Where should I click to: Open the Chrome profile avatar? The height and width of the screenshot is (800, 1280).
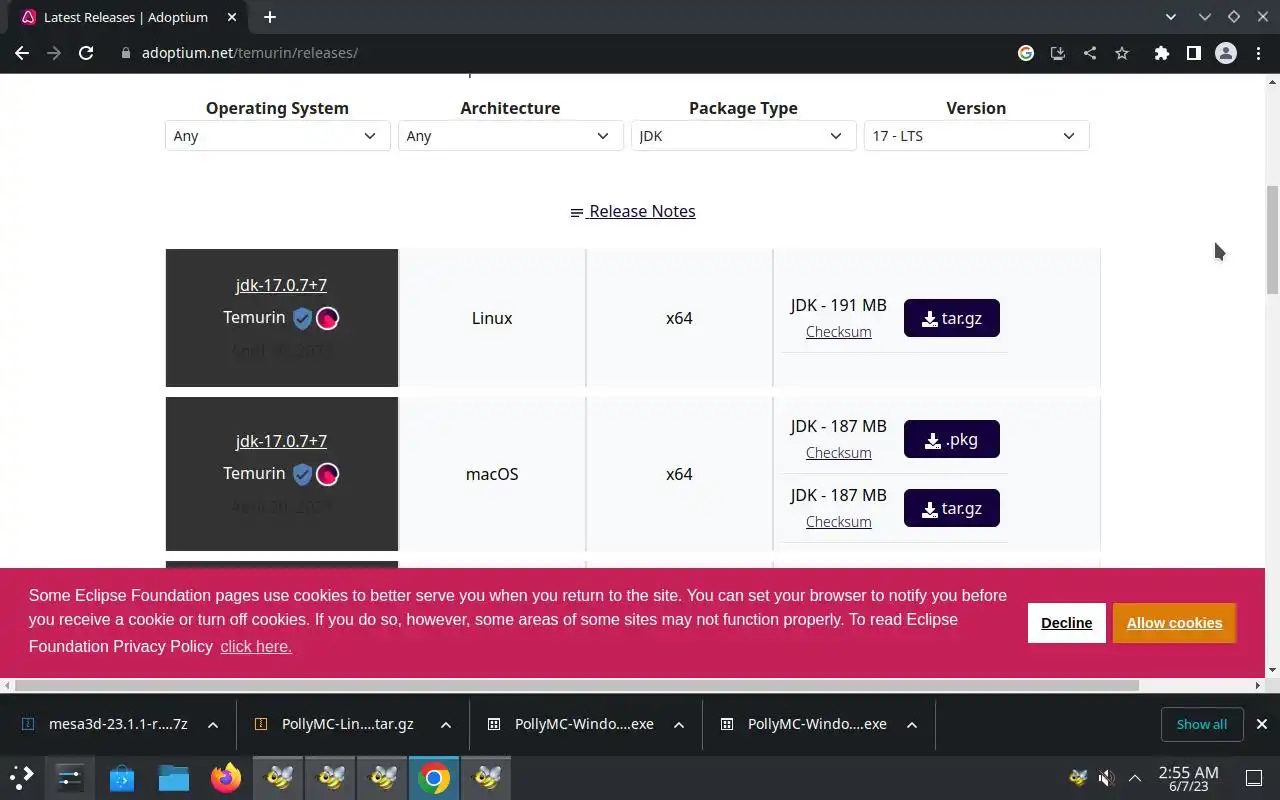[1226, 53]
